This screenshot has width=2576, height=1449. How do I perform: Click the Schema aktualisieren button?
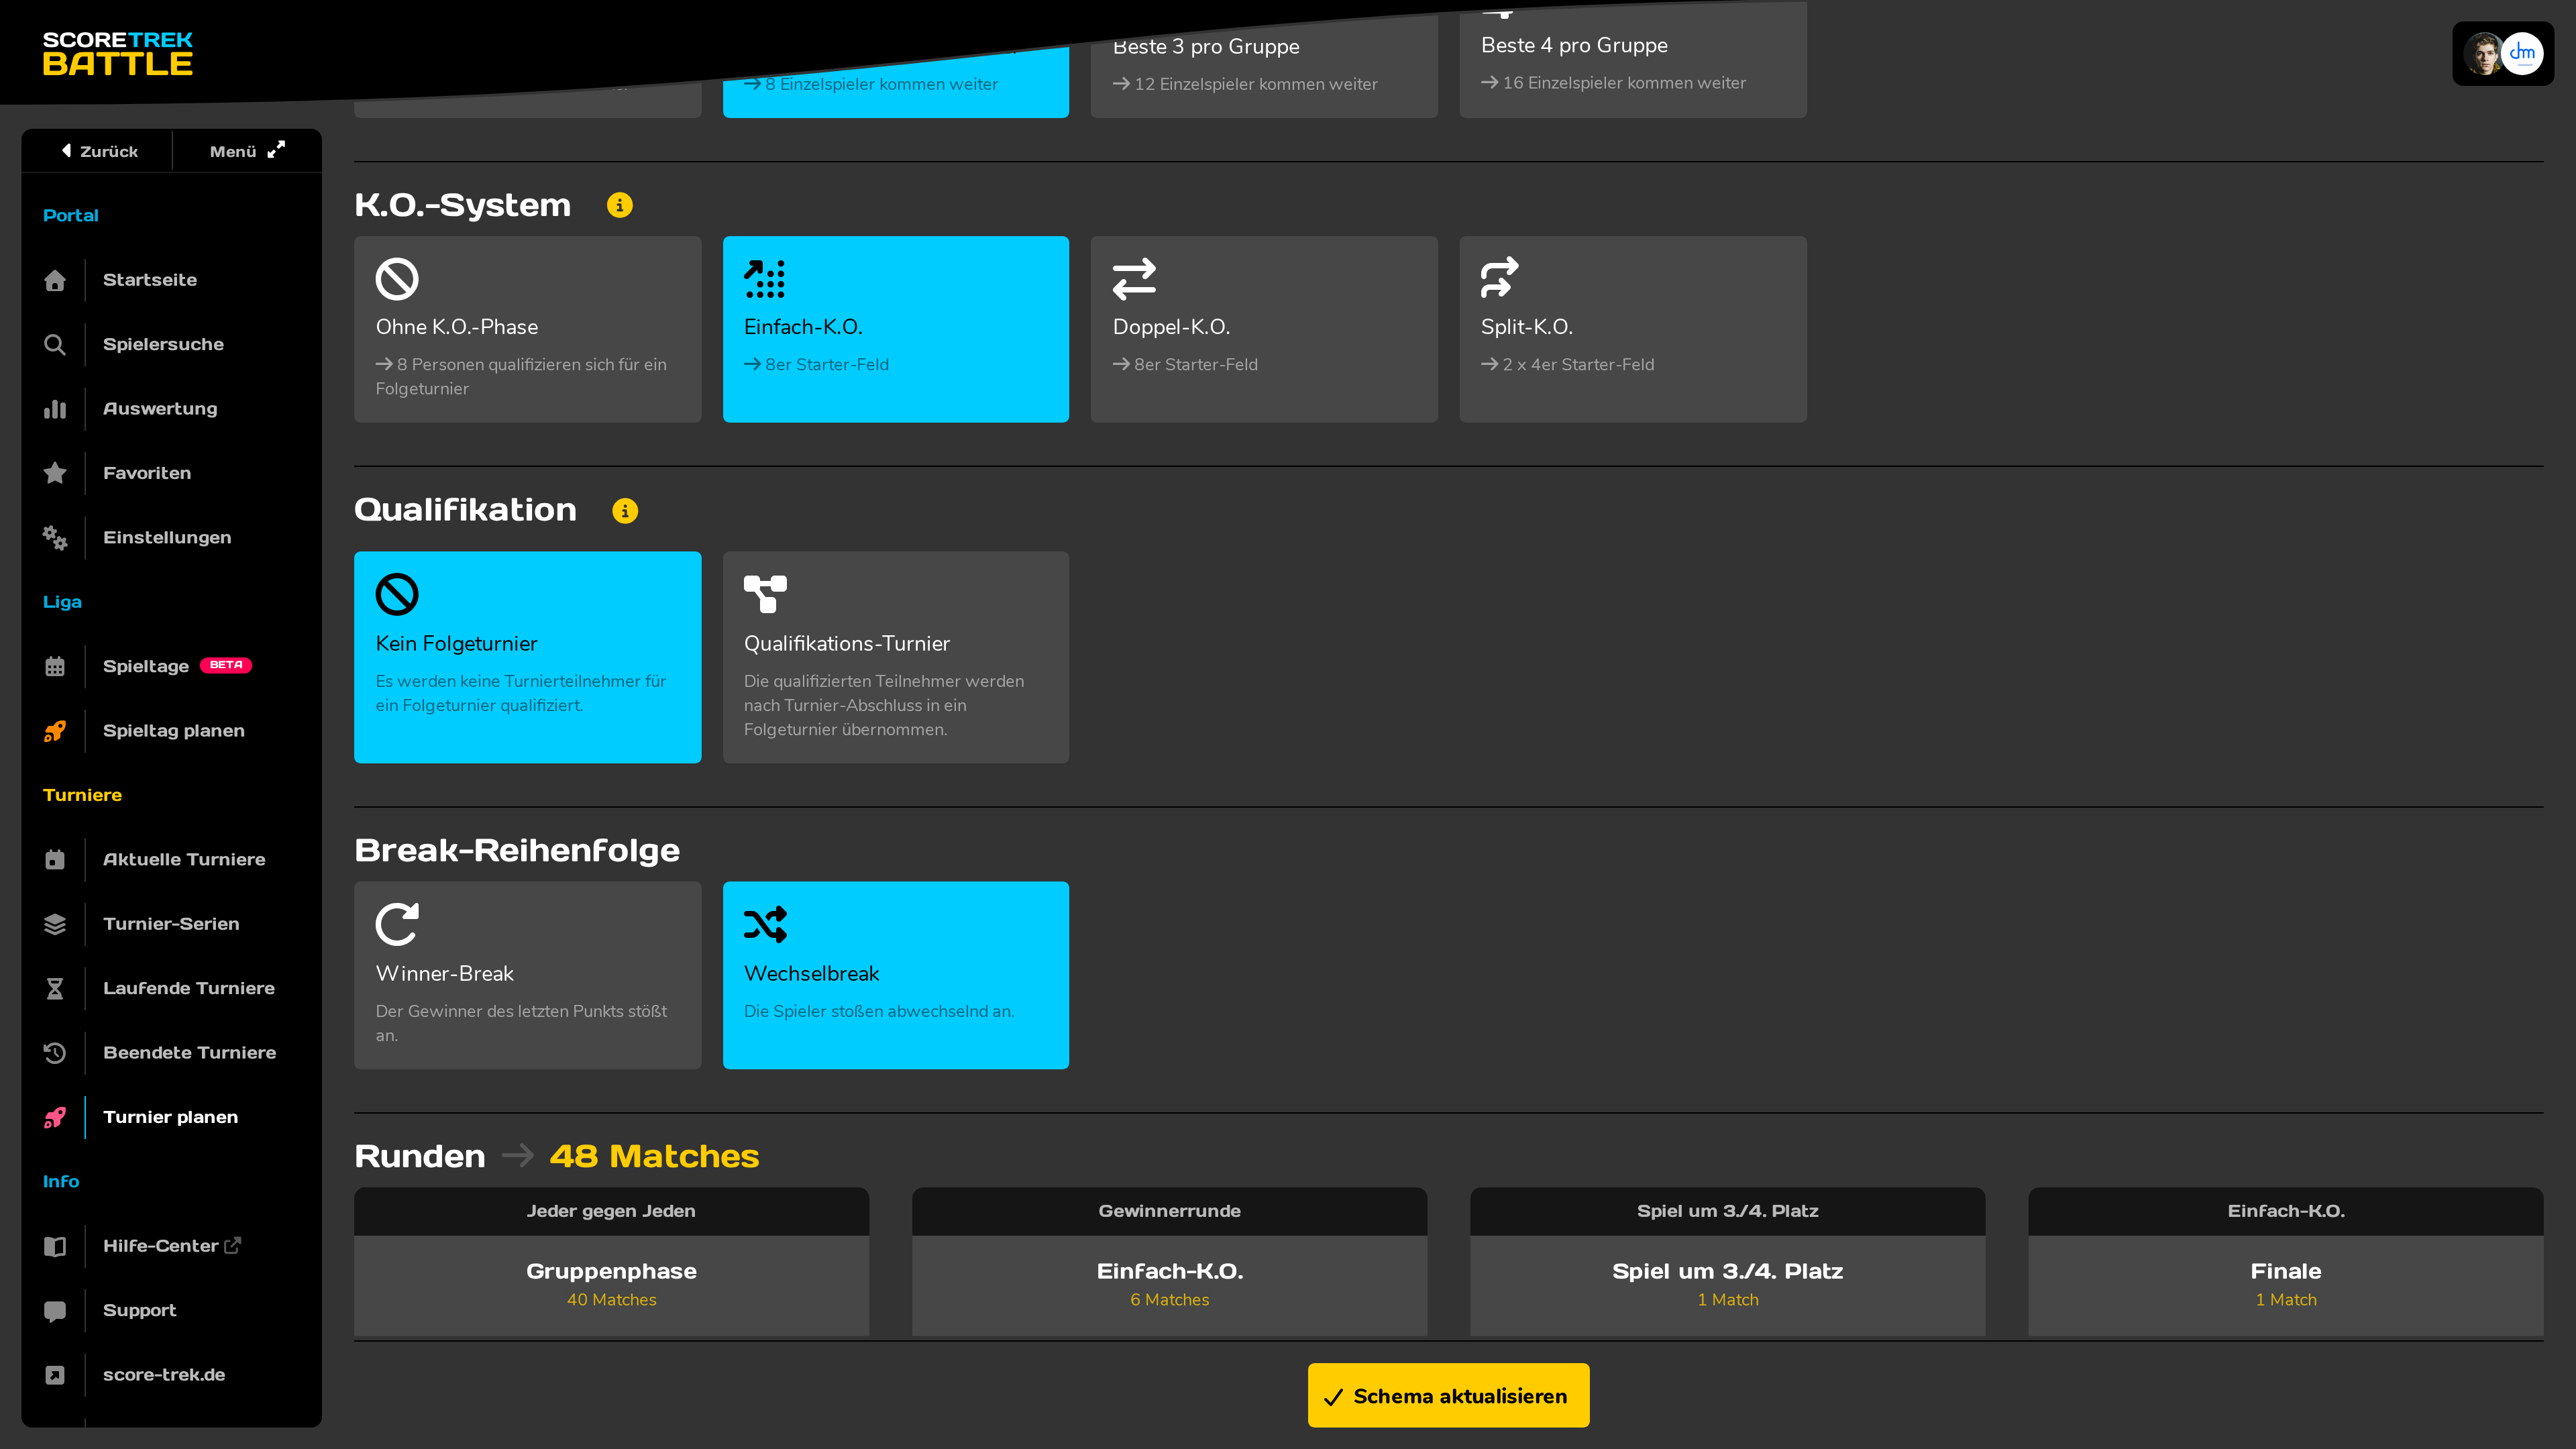coord(1448,1396)
